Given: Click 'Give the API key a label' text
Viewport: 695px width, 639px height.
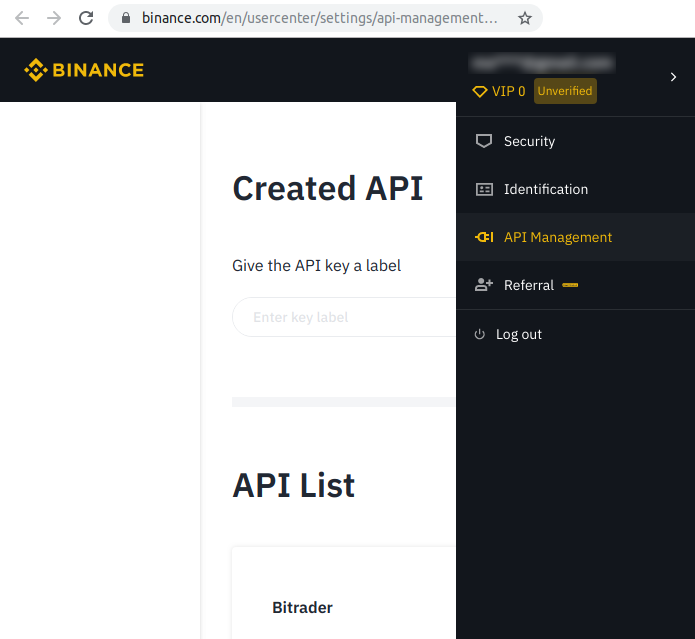Looking at the screenshot, I should (x=316, y=266).
